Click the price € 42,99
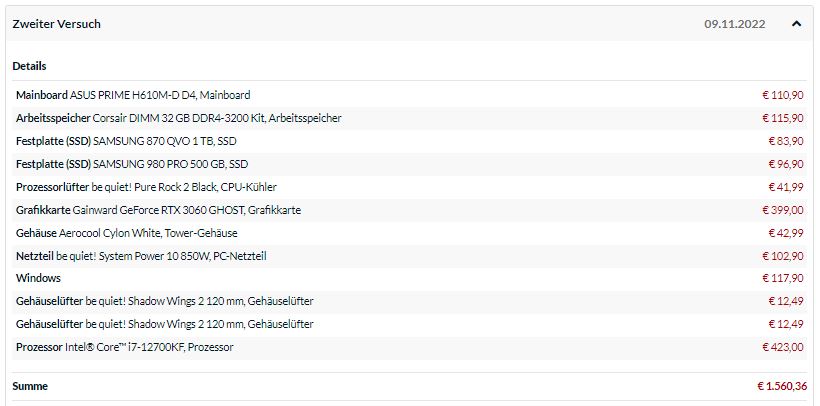 [x=786, y=233]
